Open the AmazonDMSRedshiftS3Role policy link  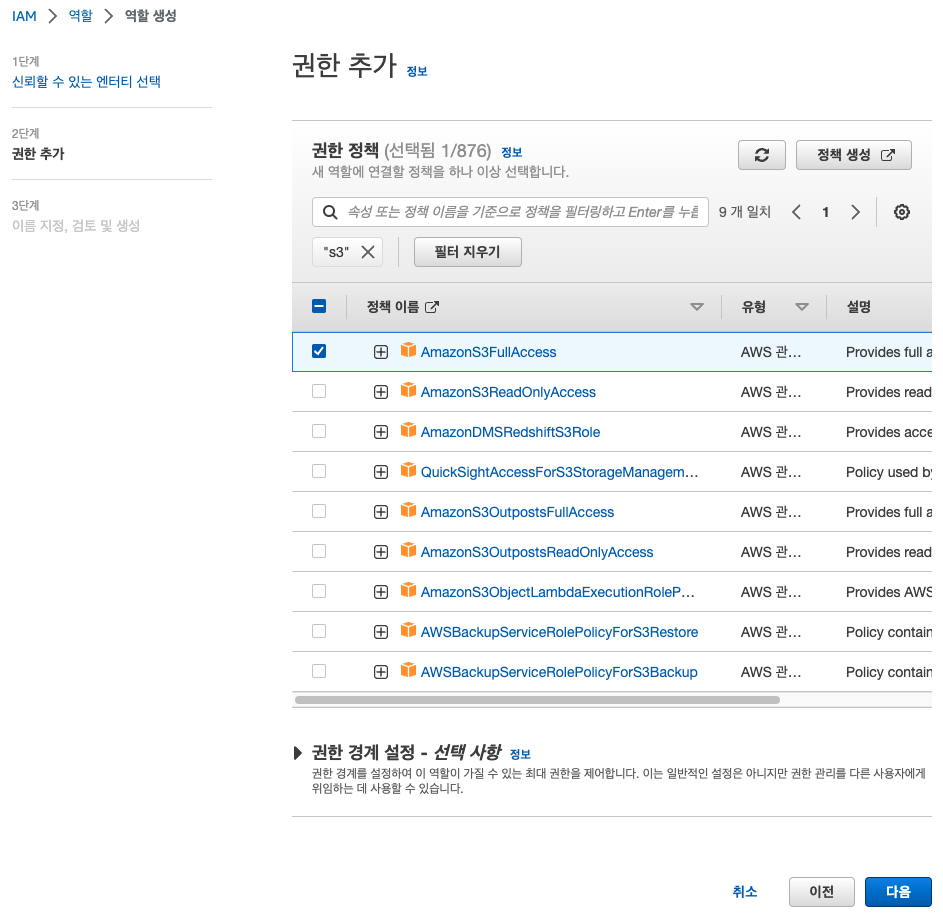point(510,432)
